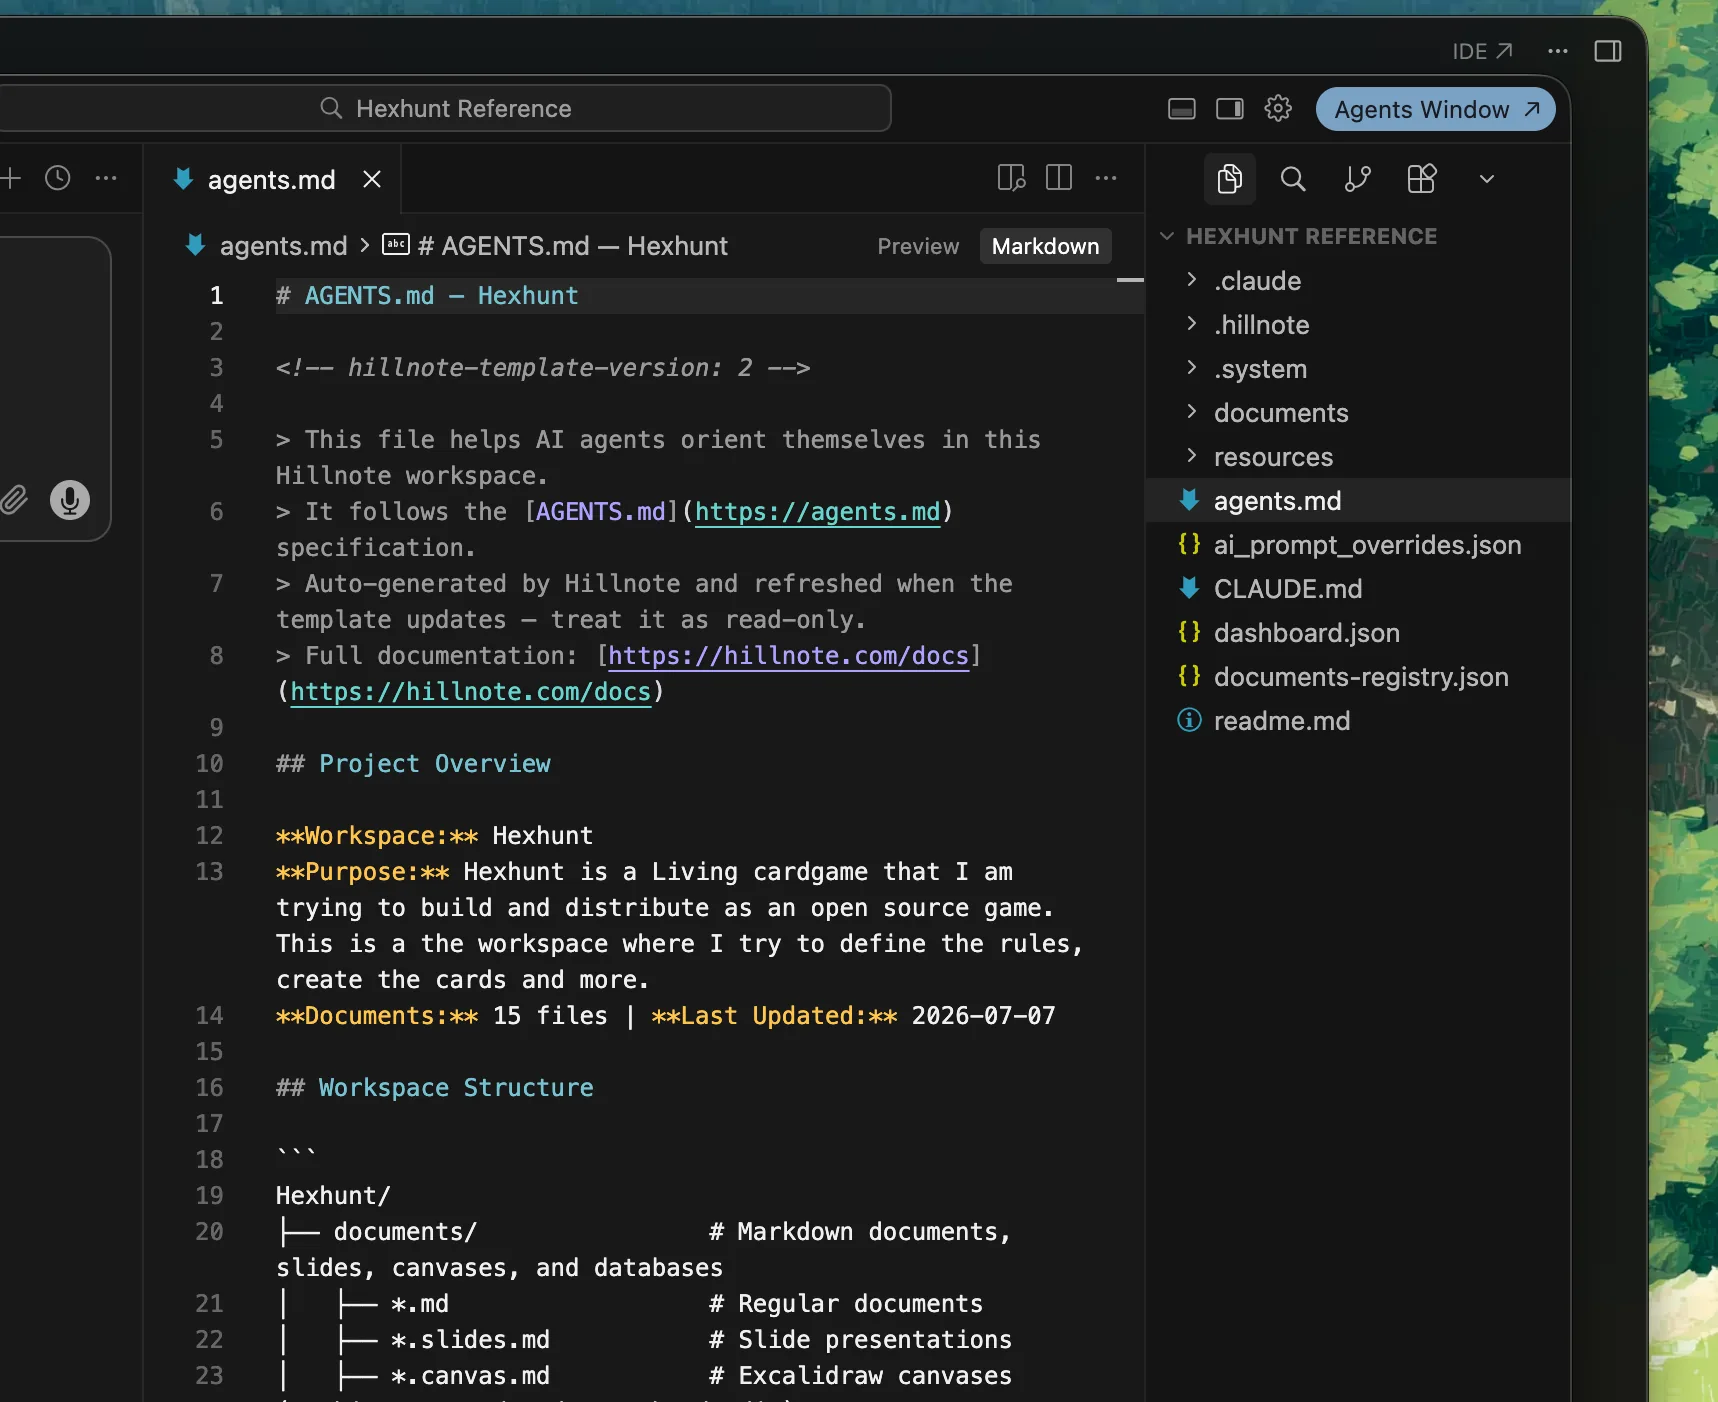Screen dimensions: 1718x1402
Task: Open the history clock icon
Action: click(58, 178)
